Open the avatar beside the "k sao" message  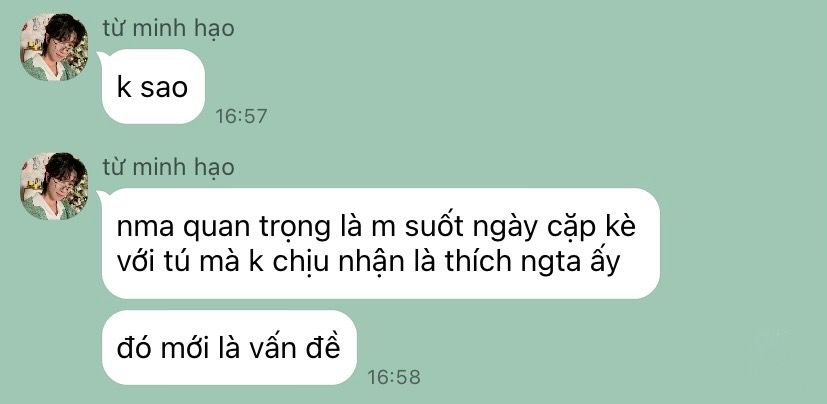click(x=54, y=47)
